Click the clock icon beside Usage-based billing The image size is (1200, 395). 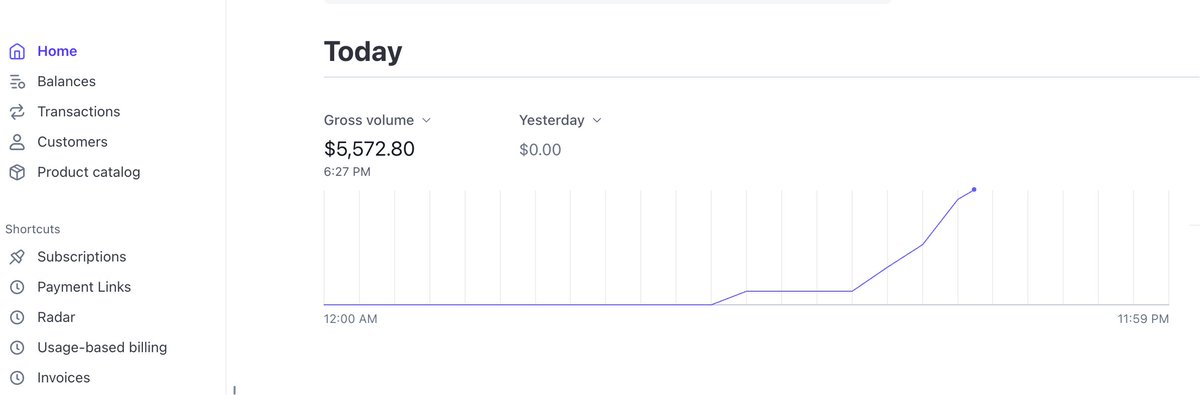pyautogui.click(x=17, y=348)
